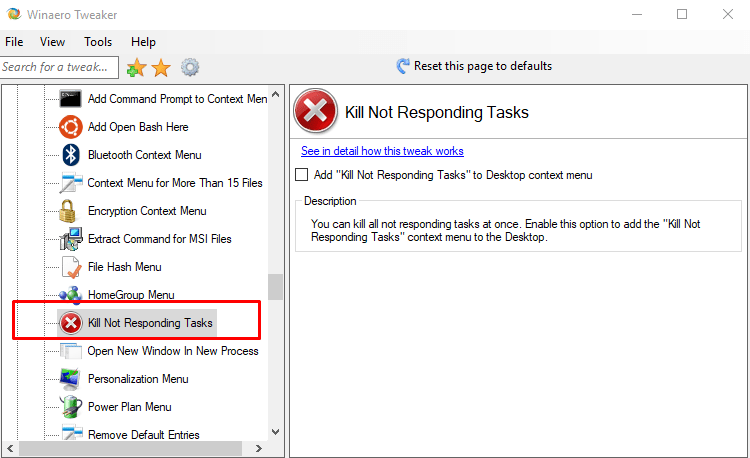Select Personalization Menu tree item
This screenshot has height=458, width=750.
tap(138, 379)
